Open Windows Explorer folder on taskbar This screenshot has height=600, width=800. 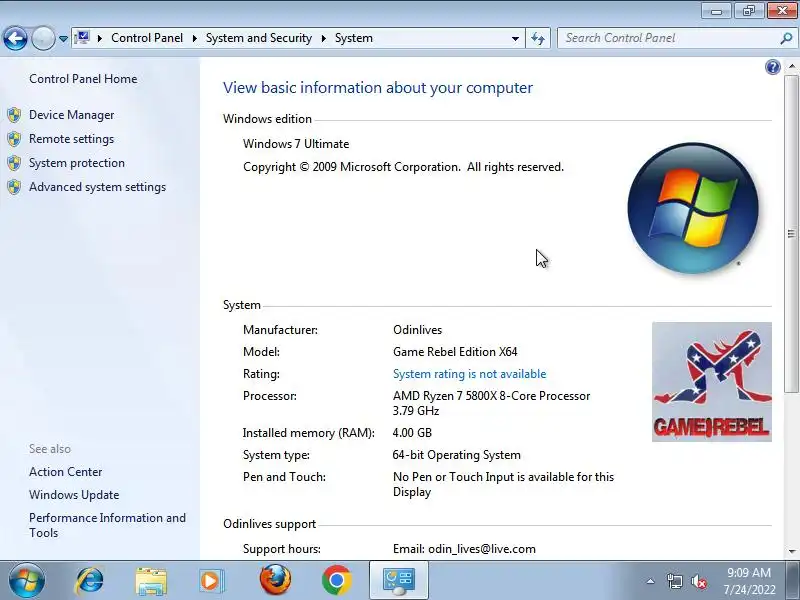[x=151, y=582]
